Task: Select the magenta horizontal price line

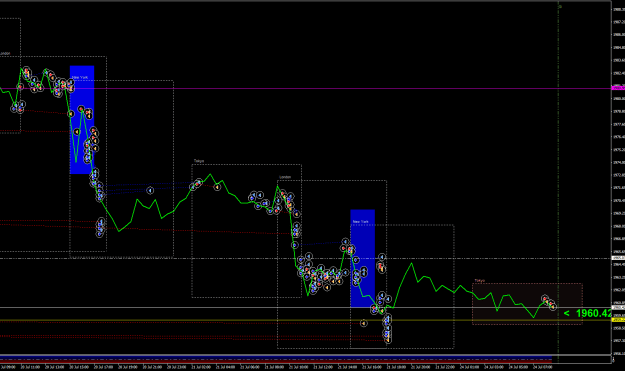Action: [x=305, y=88]
